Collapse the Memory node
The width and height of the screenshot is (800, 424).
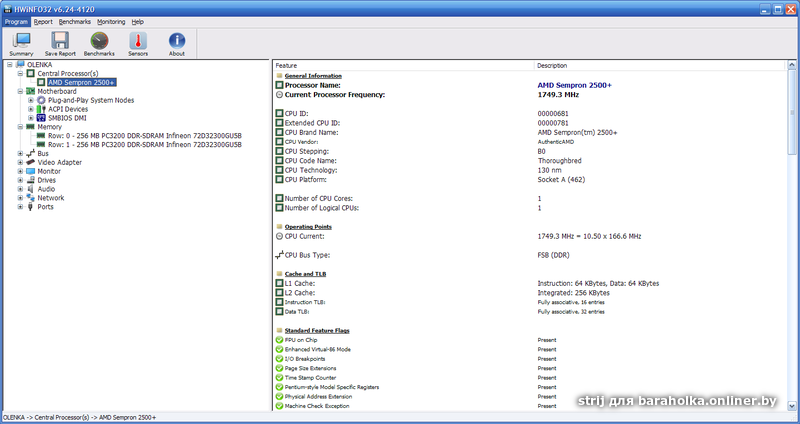(x=20, y=127)
